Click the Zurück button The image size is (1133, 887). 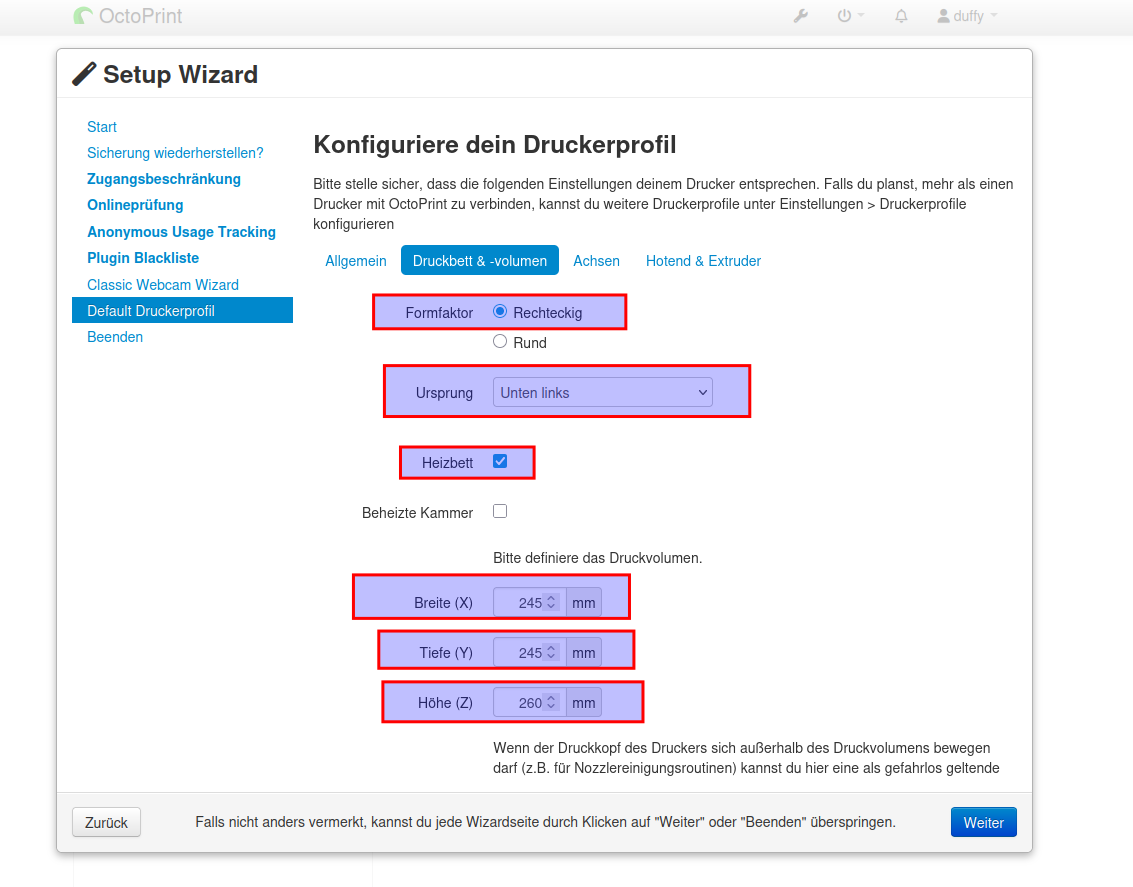106,822
